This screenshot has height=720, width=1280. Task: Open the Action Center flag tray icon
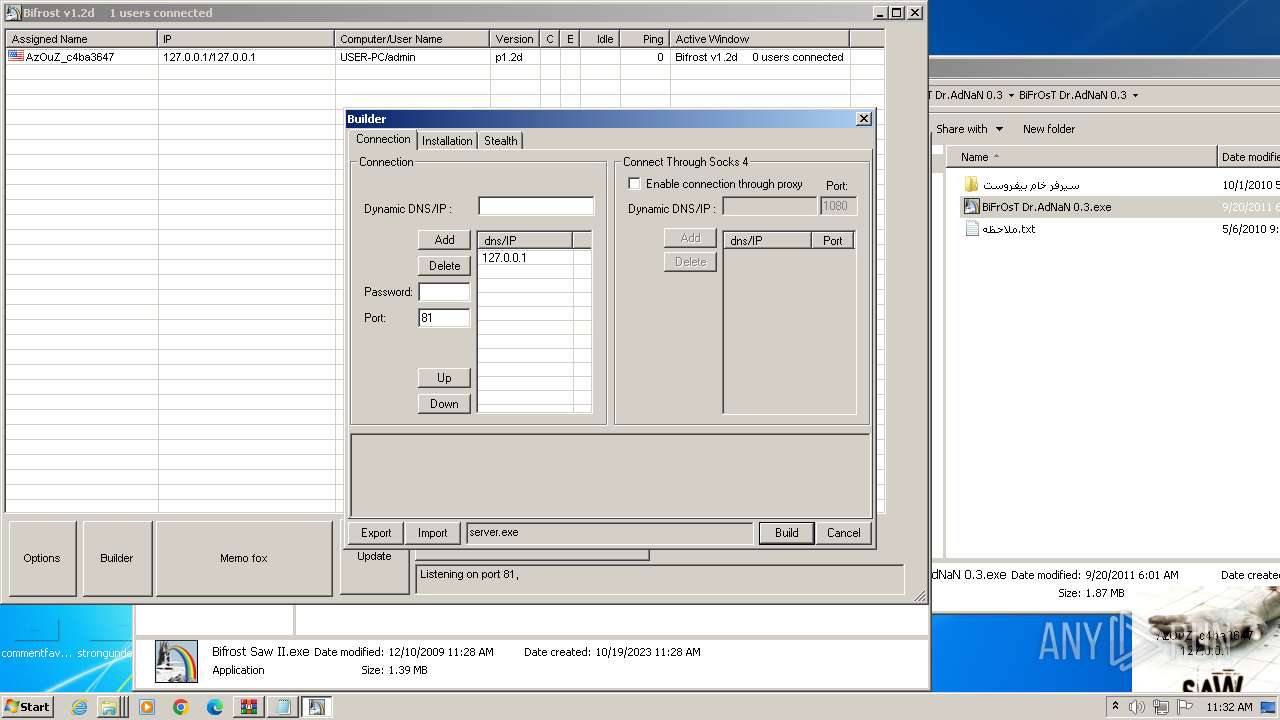click(x=1185, y=707)
